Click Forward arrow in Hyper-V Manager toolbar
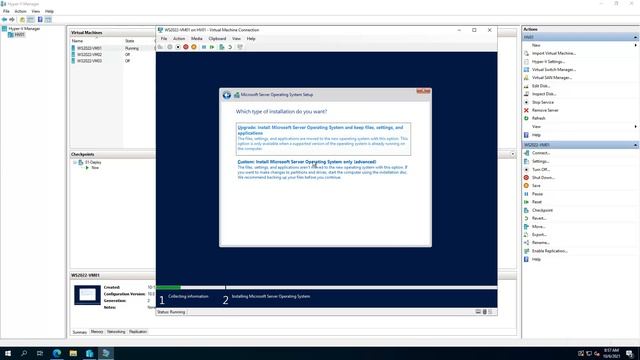 point(12,20)
